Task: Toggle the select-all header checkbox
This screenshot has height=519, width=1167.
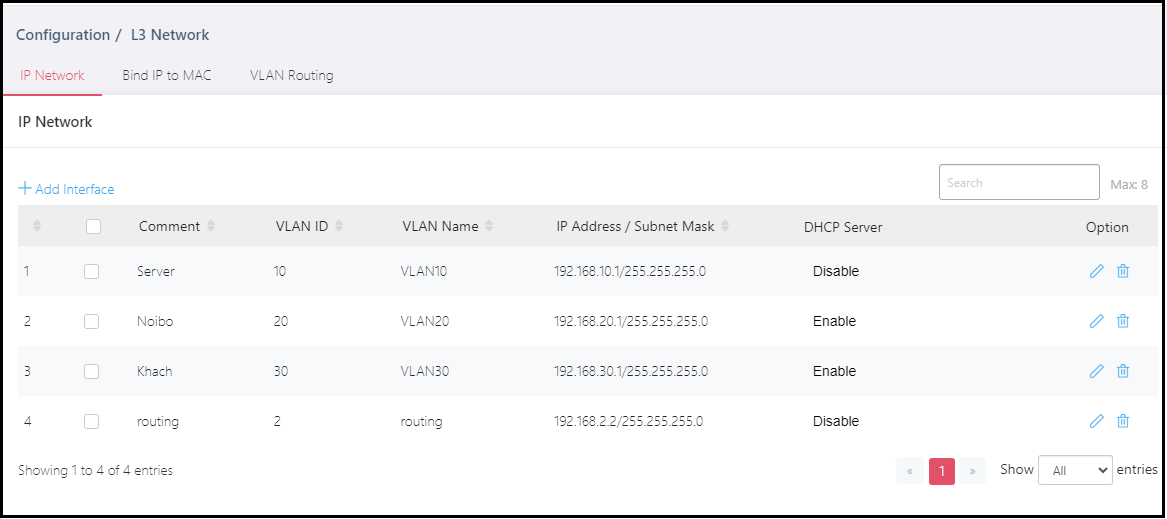Action: [x=93, y=226]
